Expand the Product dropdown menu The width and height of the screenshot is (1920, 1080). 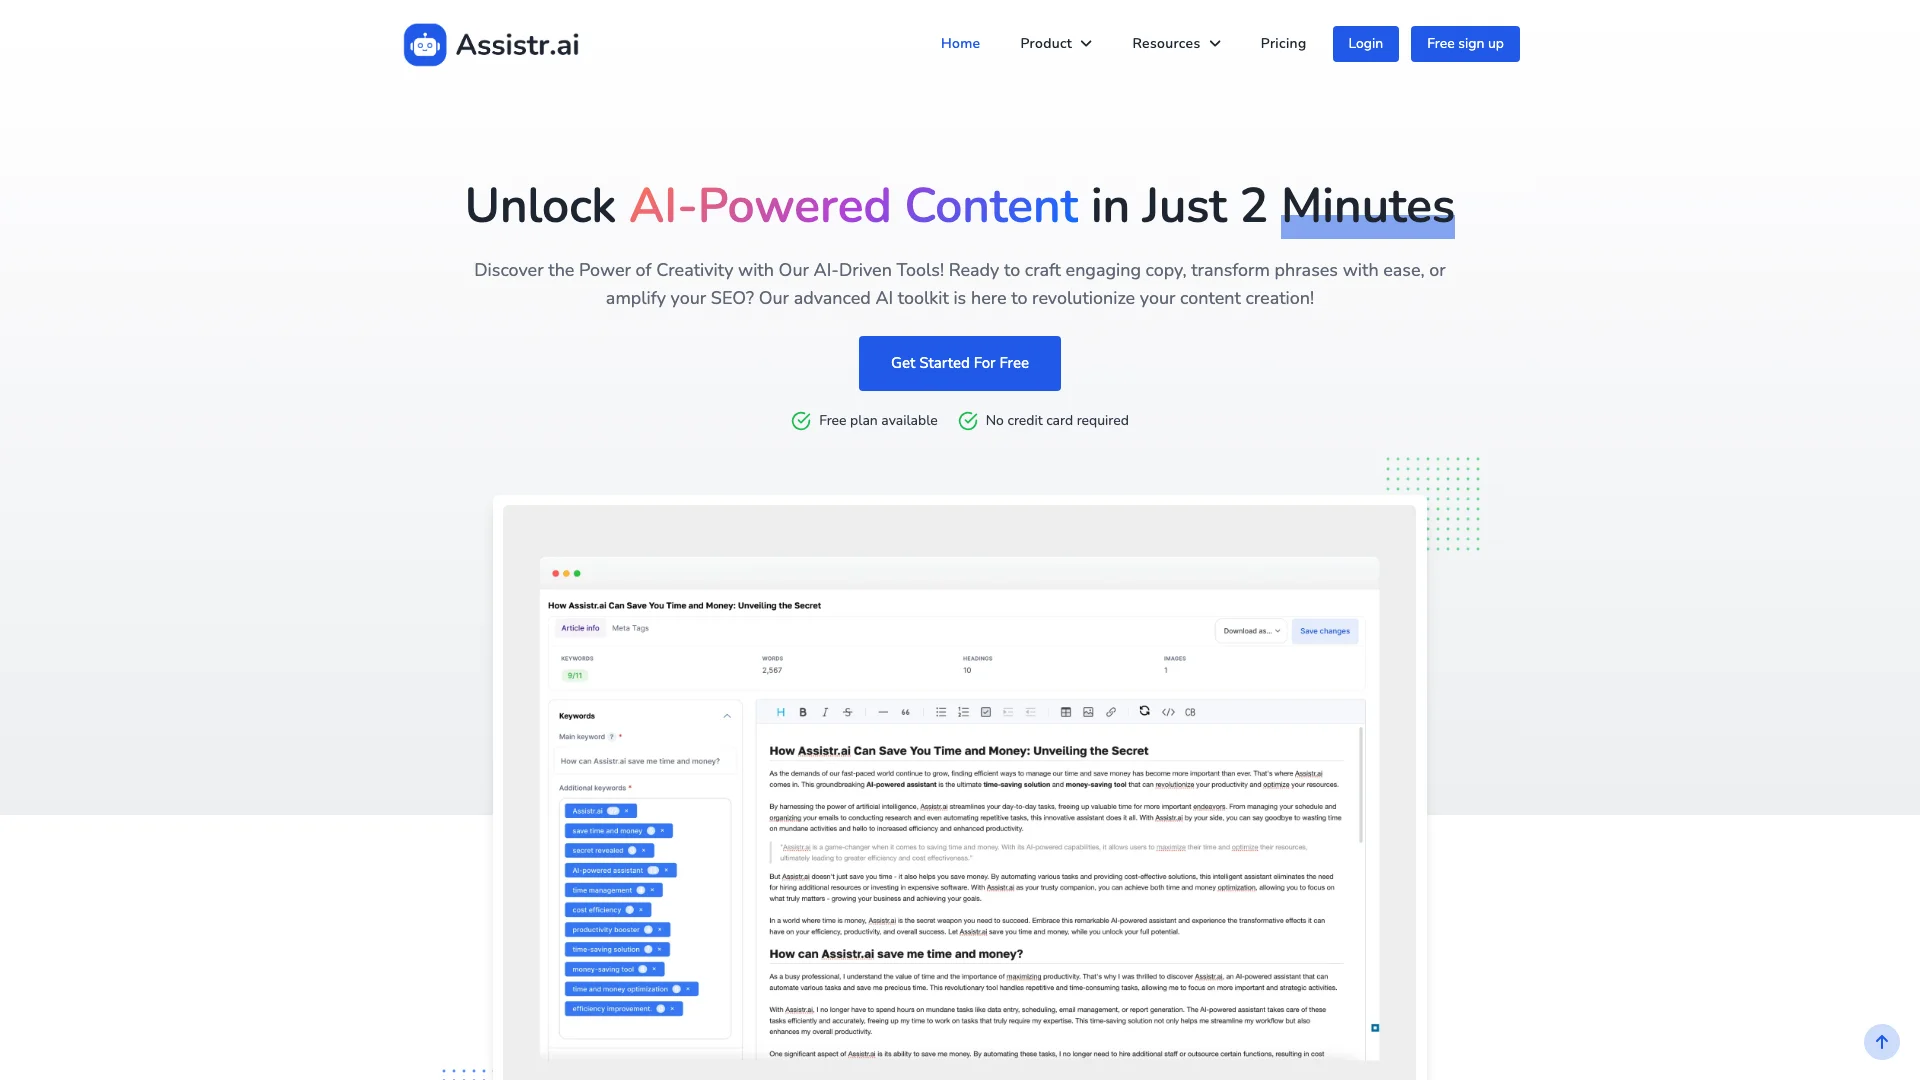point(1055,44)
